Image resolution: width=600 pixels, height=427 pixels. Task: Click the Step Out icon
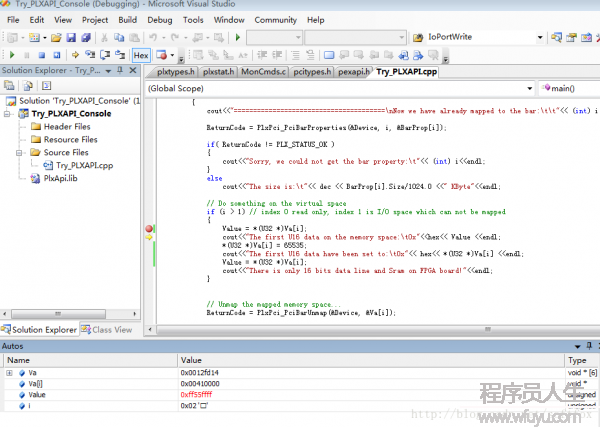pyautogui.click(x=120, y=55)
